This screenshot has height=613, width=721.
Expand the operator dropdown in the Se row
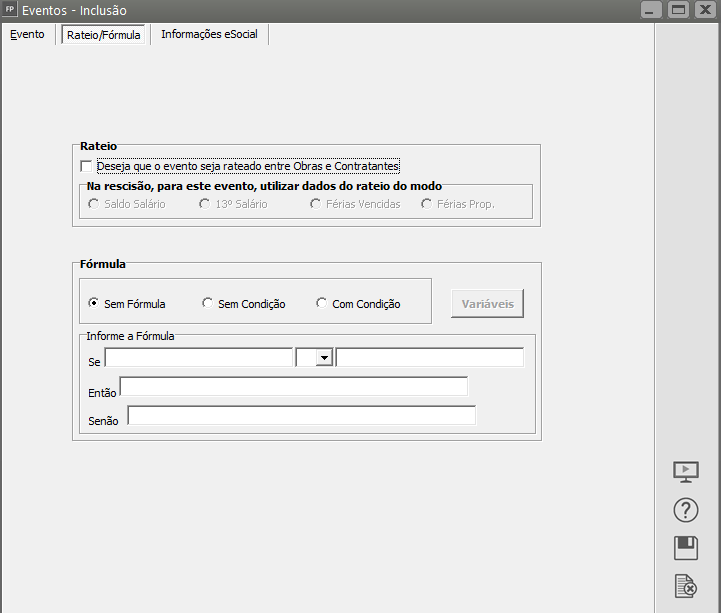click(x=324, y=358)
